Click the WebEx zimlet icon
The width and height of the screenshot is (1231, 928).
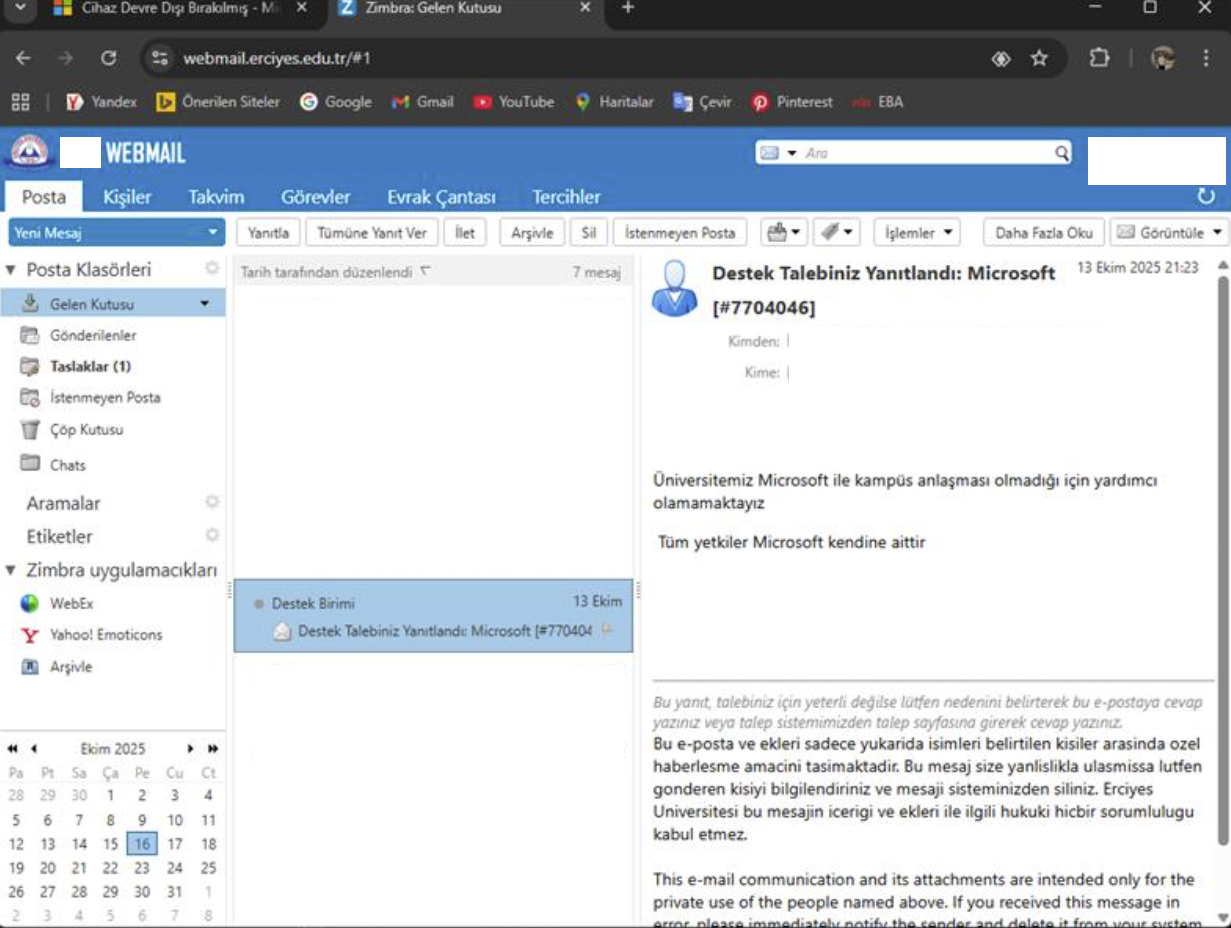pos(31,603)
